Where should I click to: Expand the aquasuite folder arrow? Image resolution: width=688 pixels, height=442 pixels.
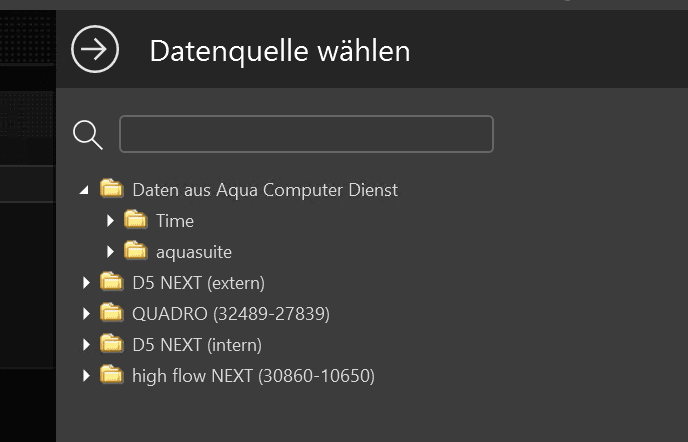(110, 252)
